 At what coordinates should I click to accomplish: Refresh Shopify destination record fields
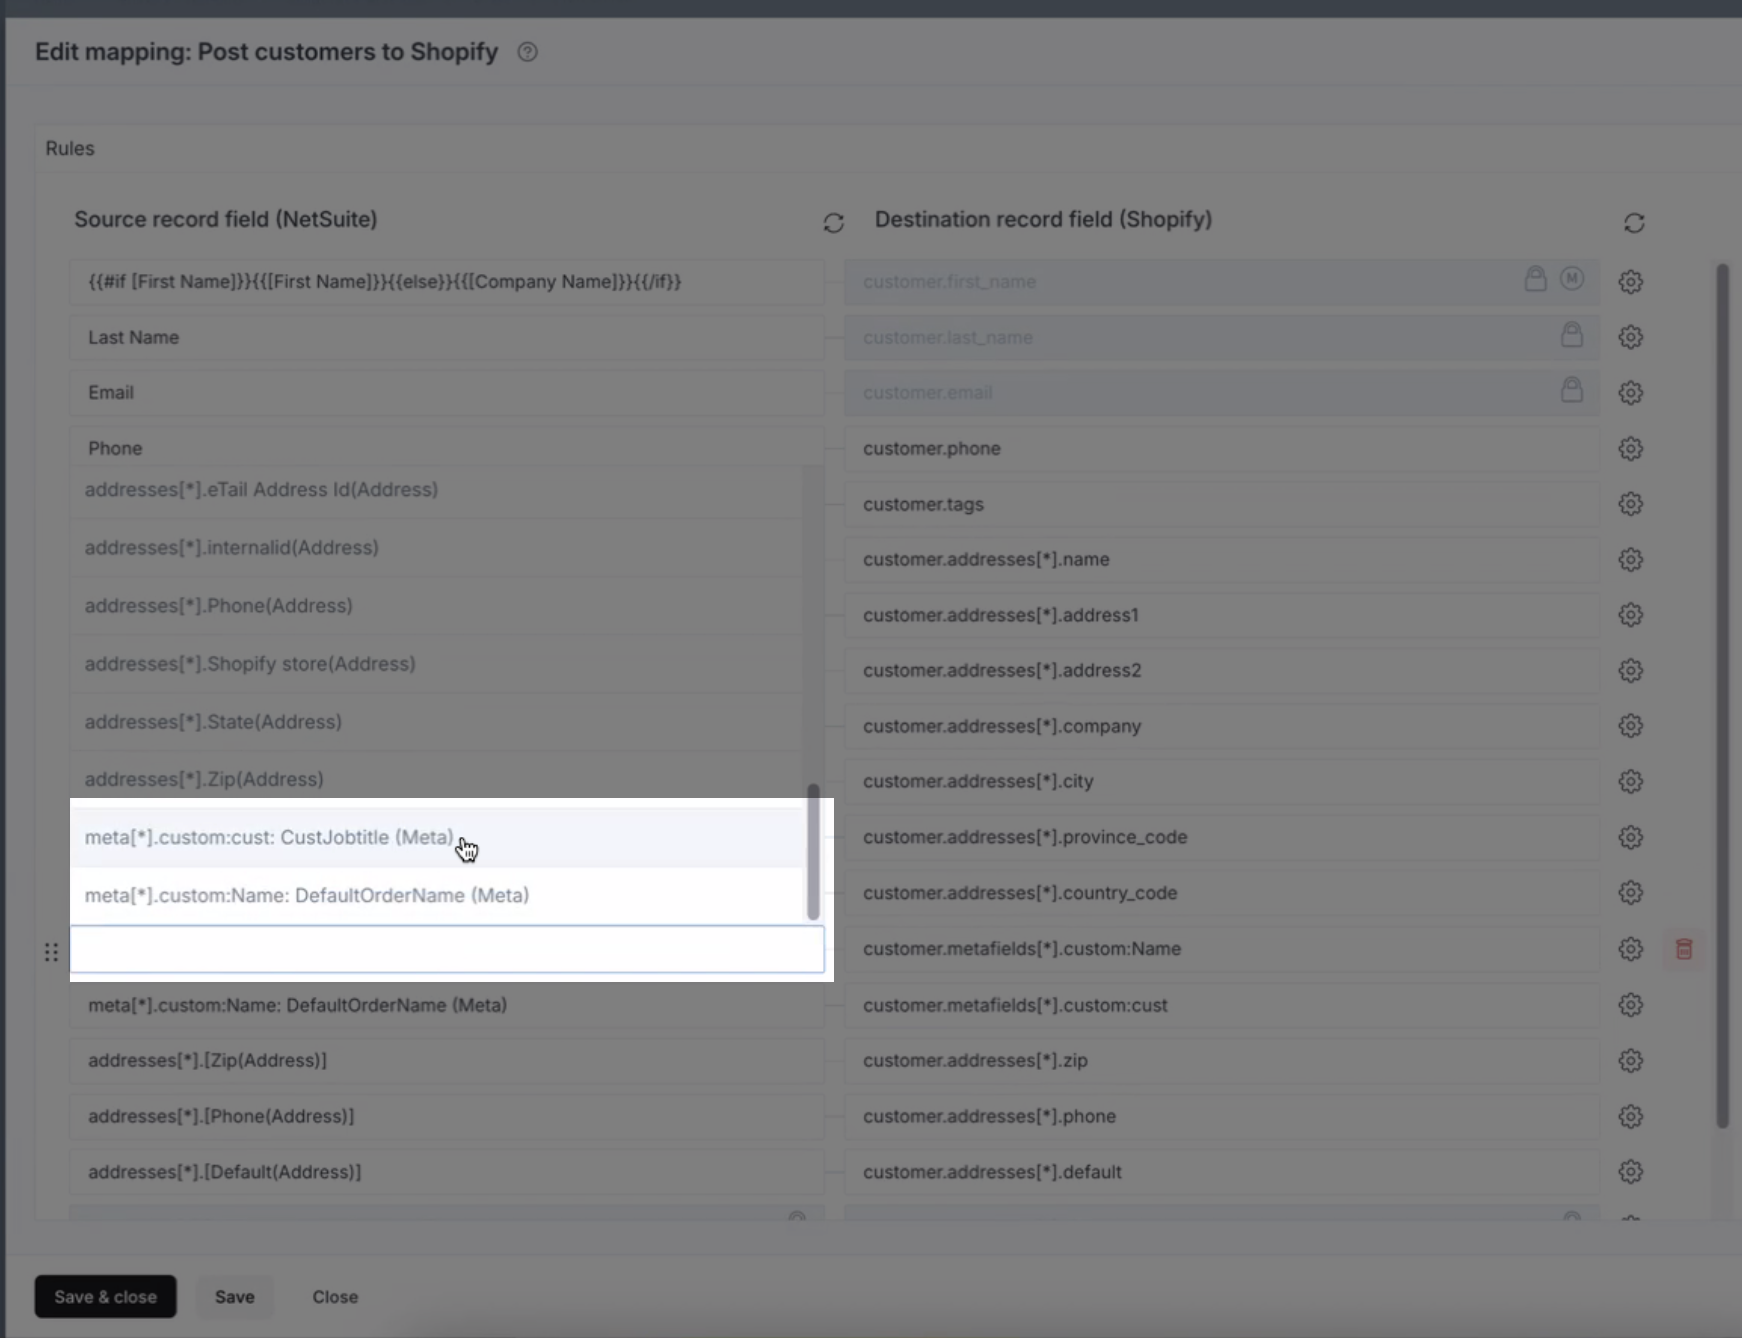click(1634, 223)
